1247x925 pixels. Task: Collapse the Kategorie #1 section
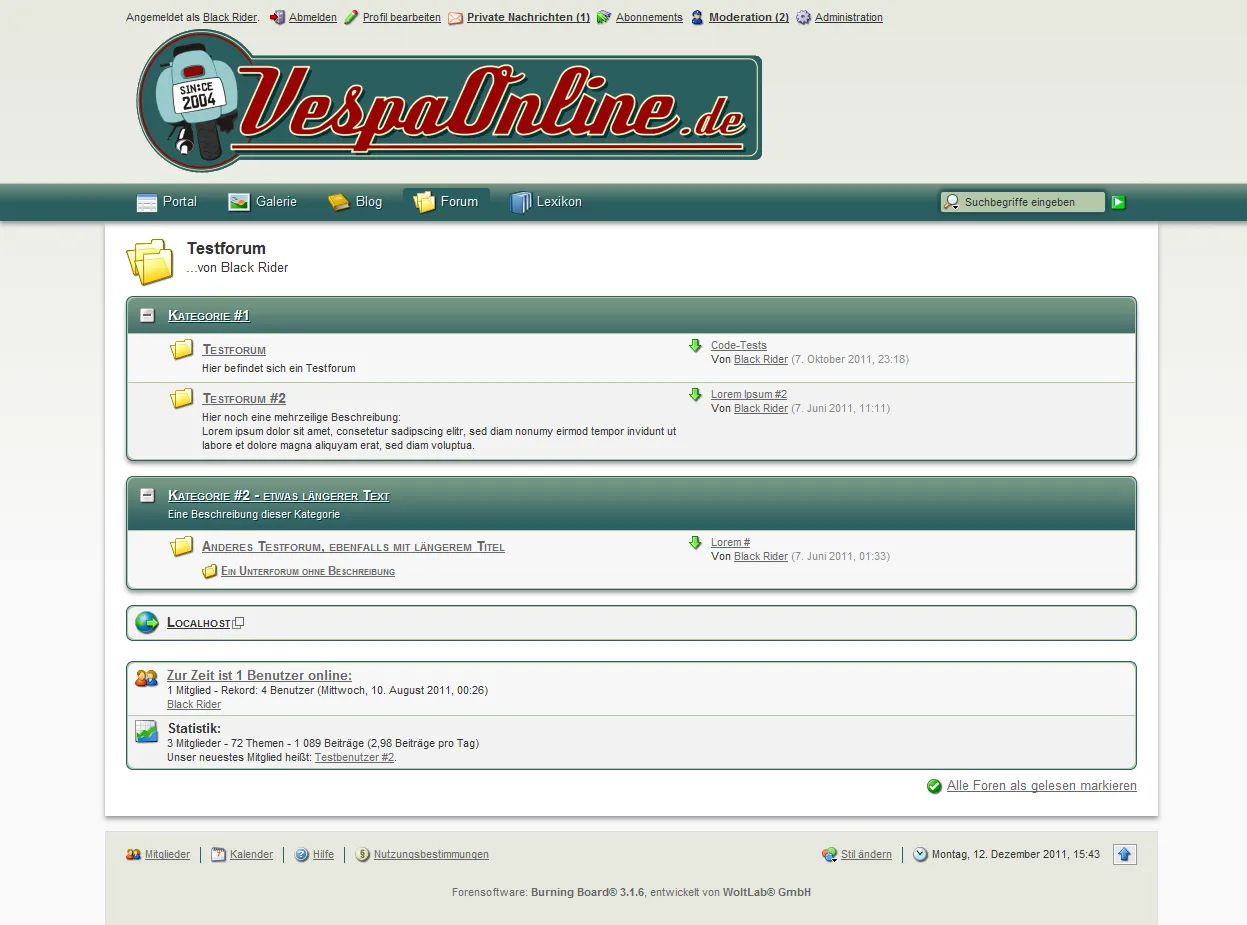coord(148,316)
